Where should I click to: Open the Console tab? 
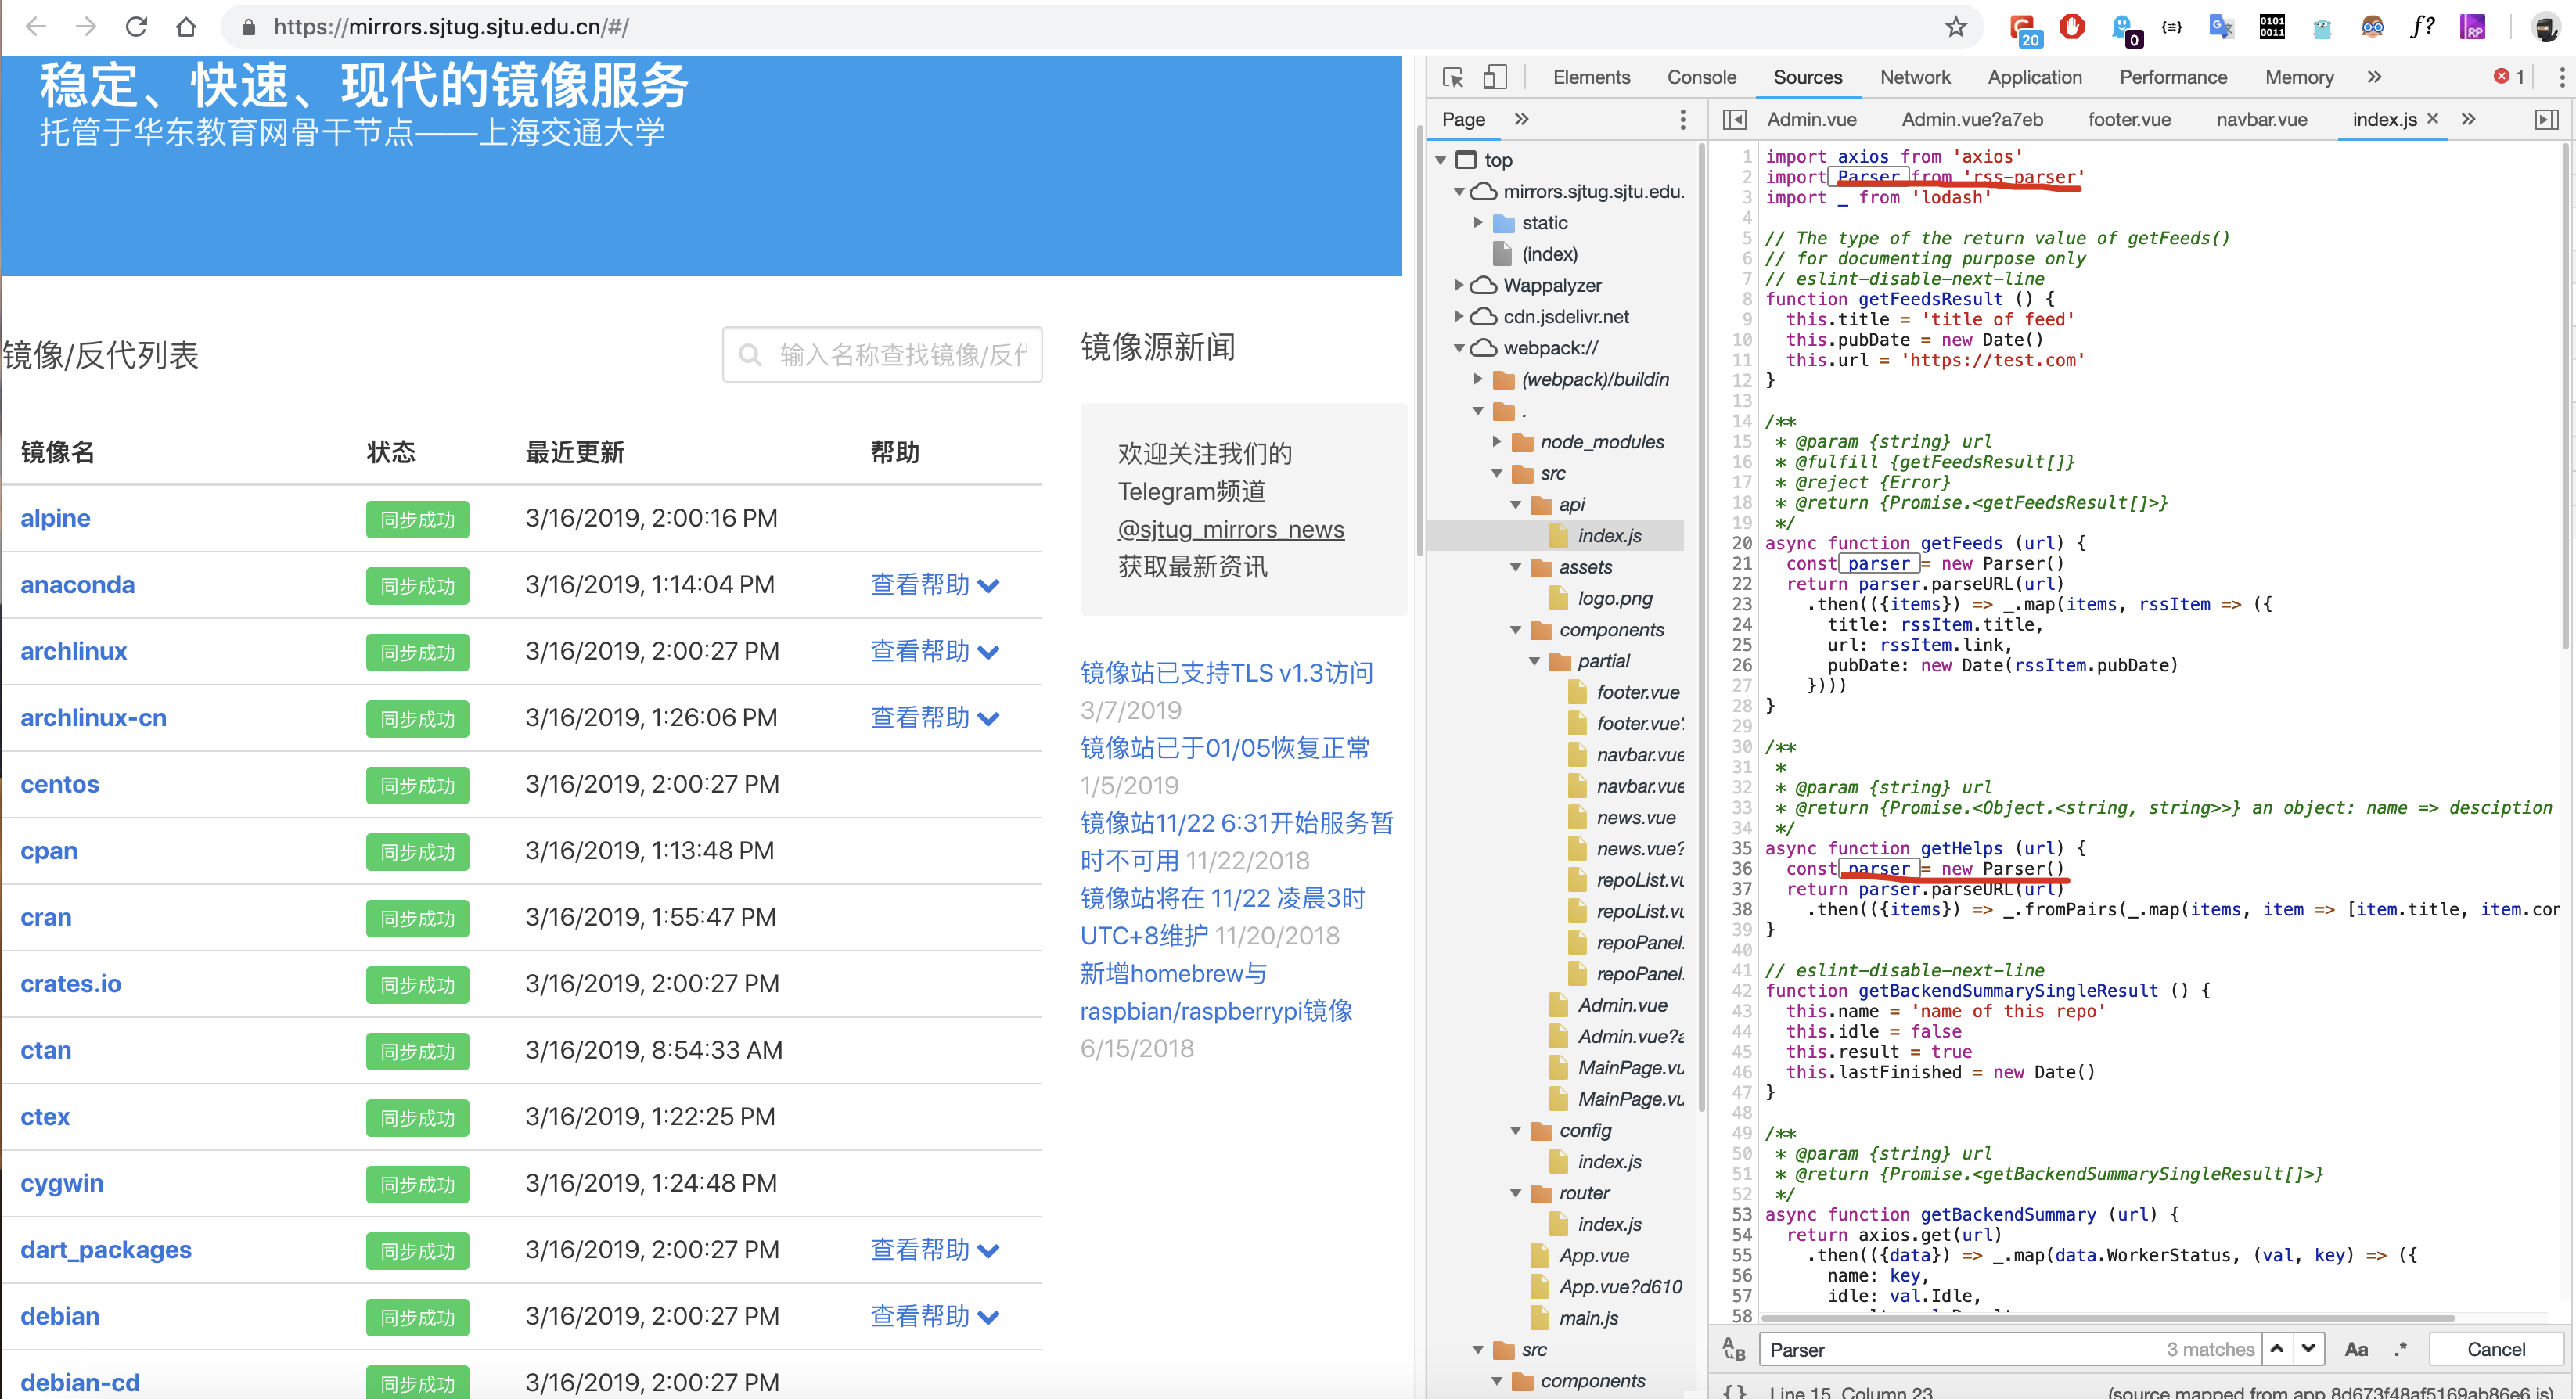coord(1701,77)
